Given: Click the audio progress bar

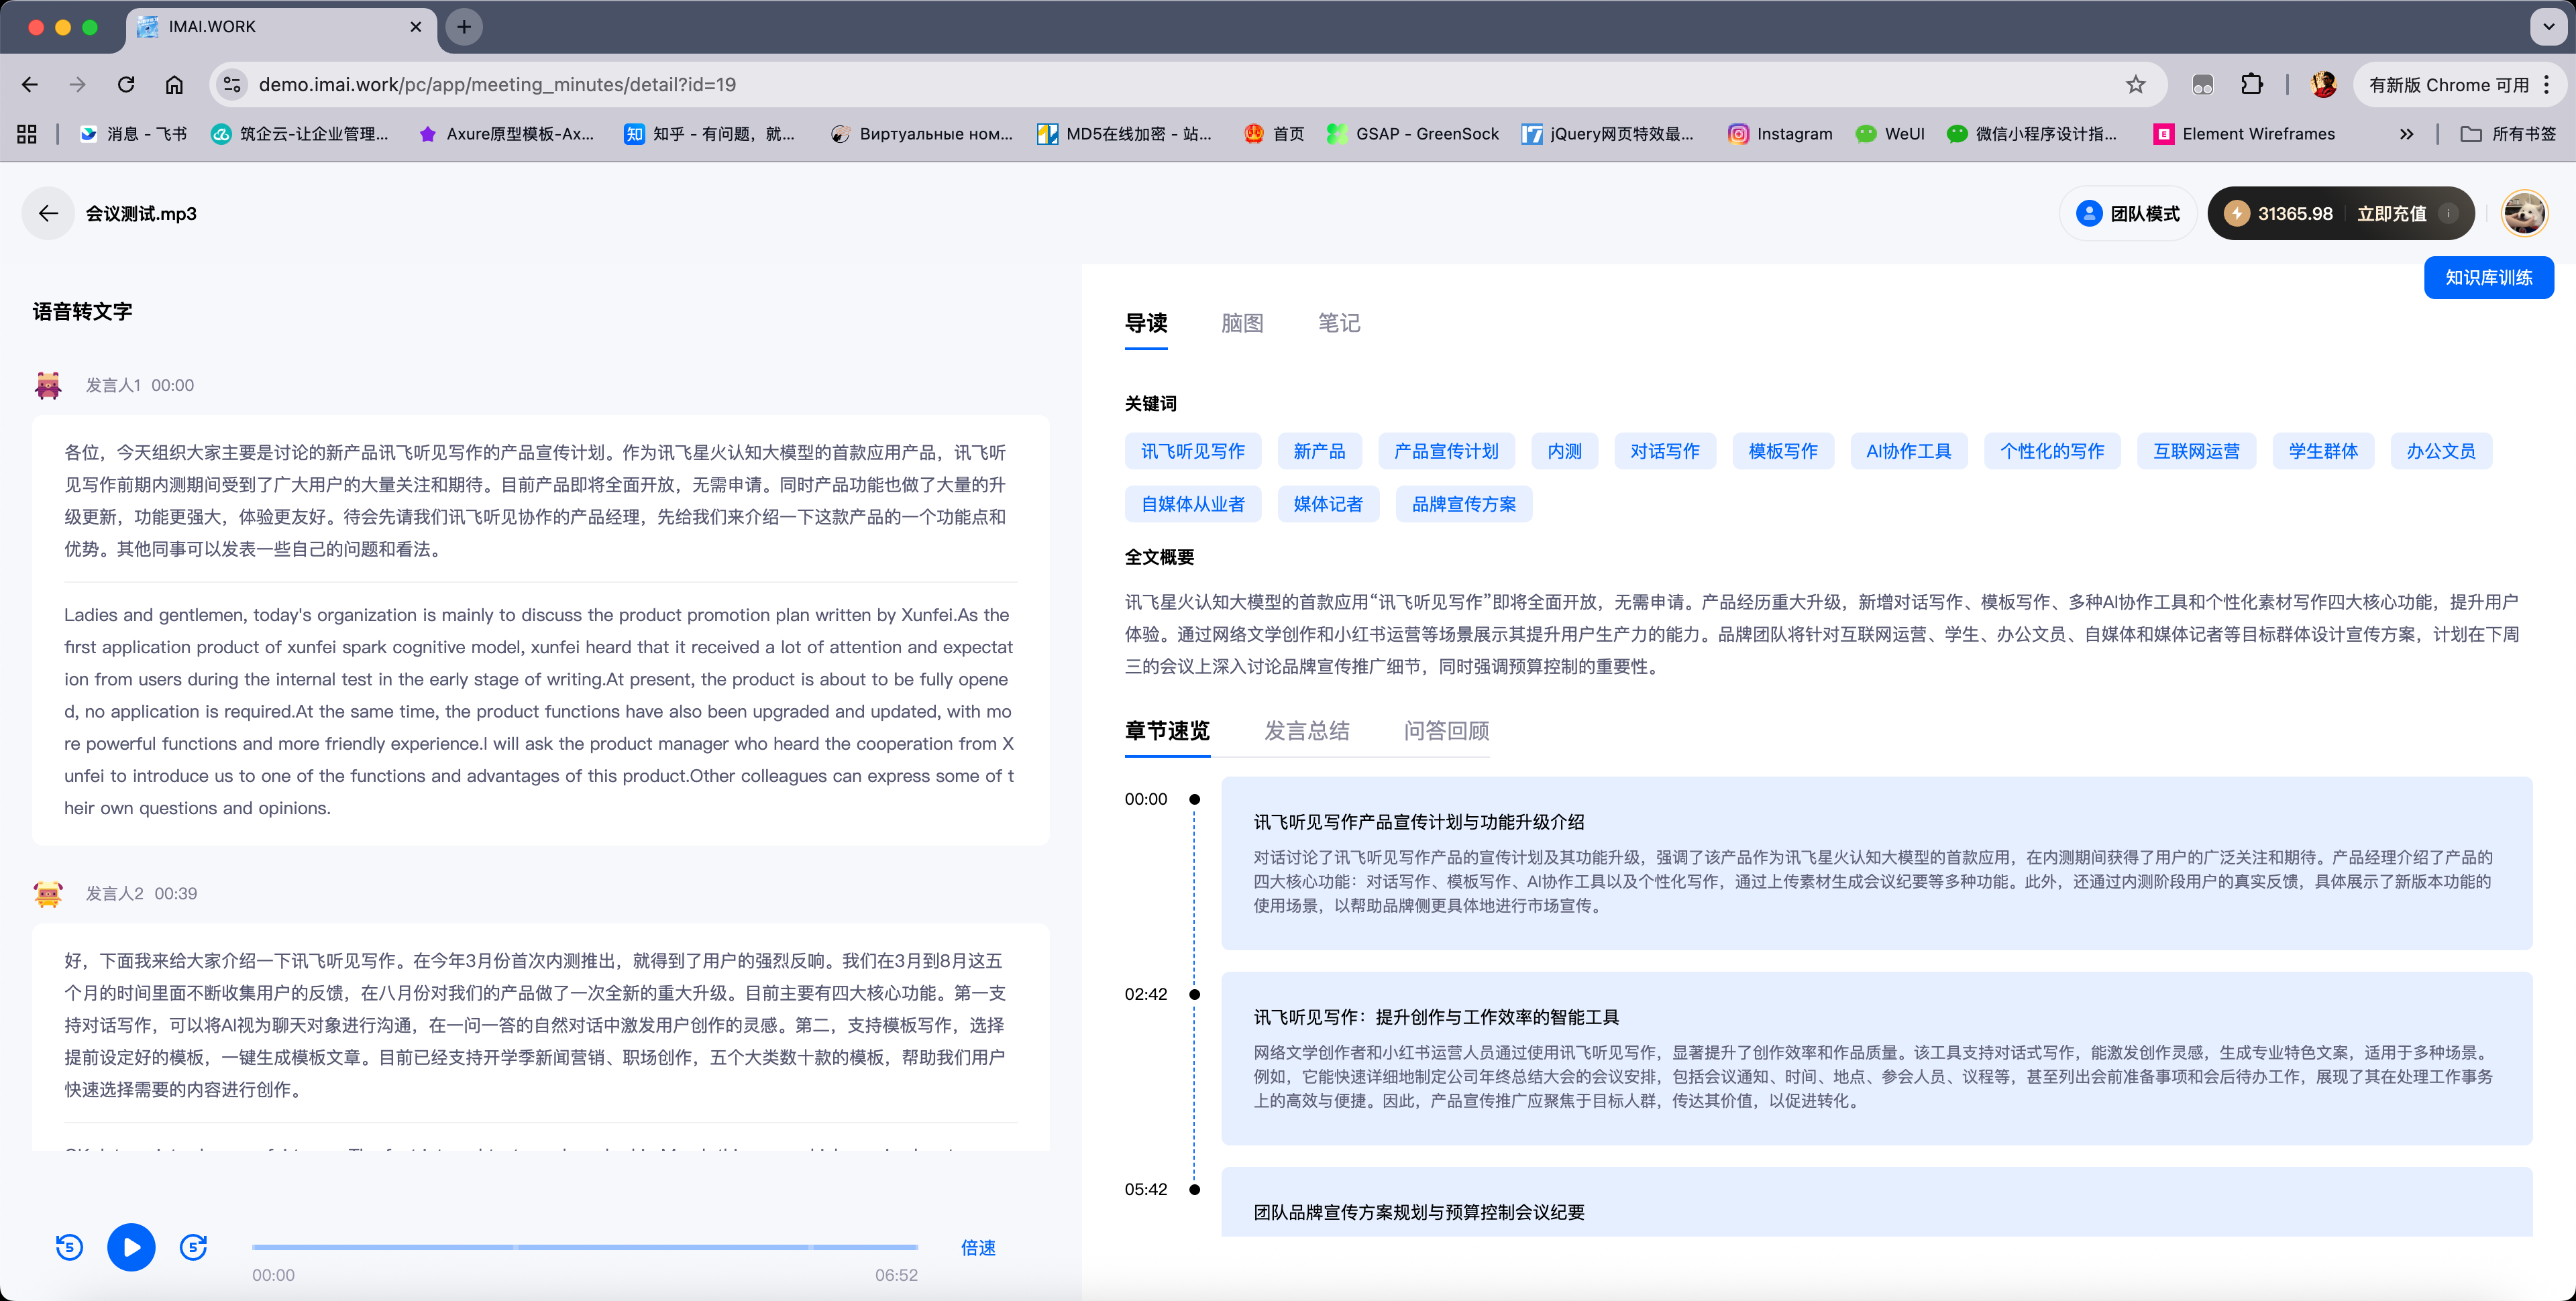Looking at the screenshot, I should pos(585,1248).
